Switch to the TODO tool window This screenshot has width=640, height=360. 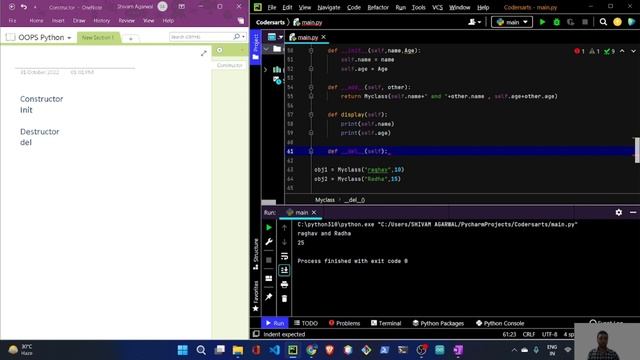tap(306, 323)
